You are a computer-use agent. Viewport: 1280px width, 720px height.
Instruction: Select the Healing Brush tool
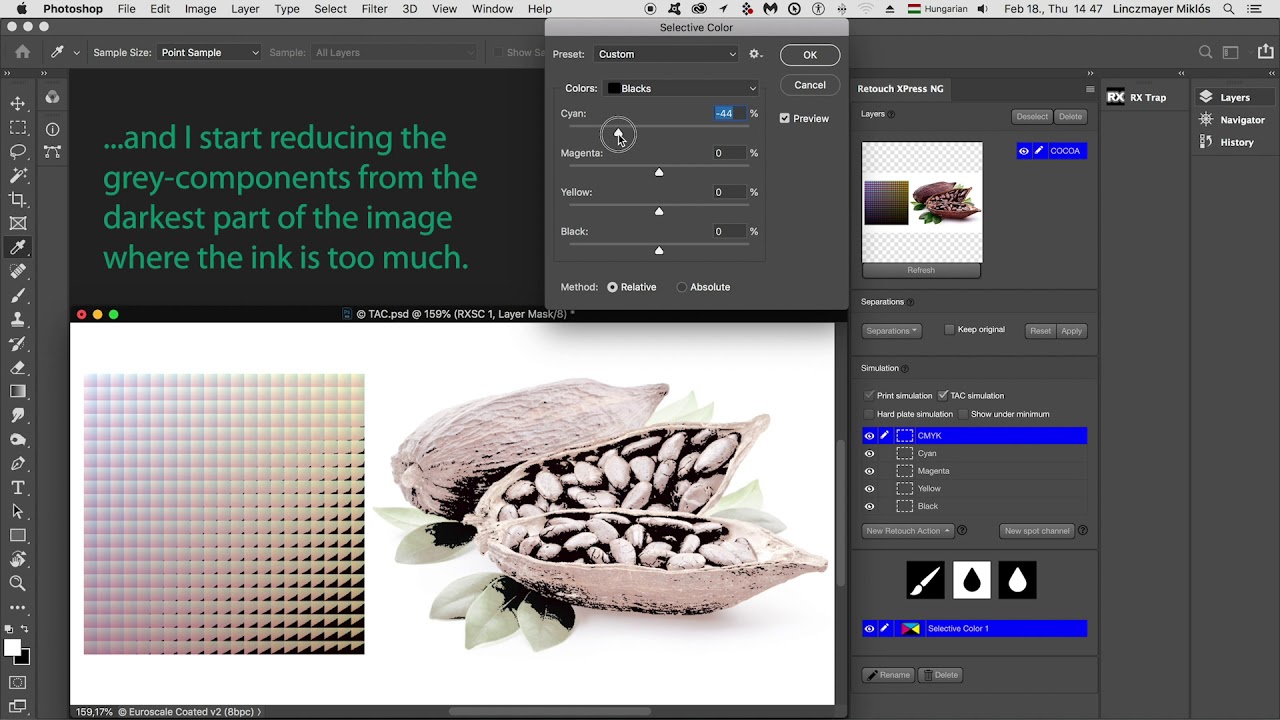(x=18, y=271)
